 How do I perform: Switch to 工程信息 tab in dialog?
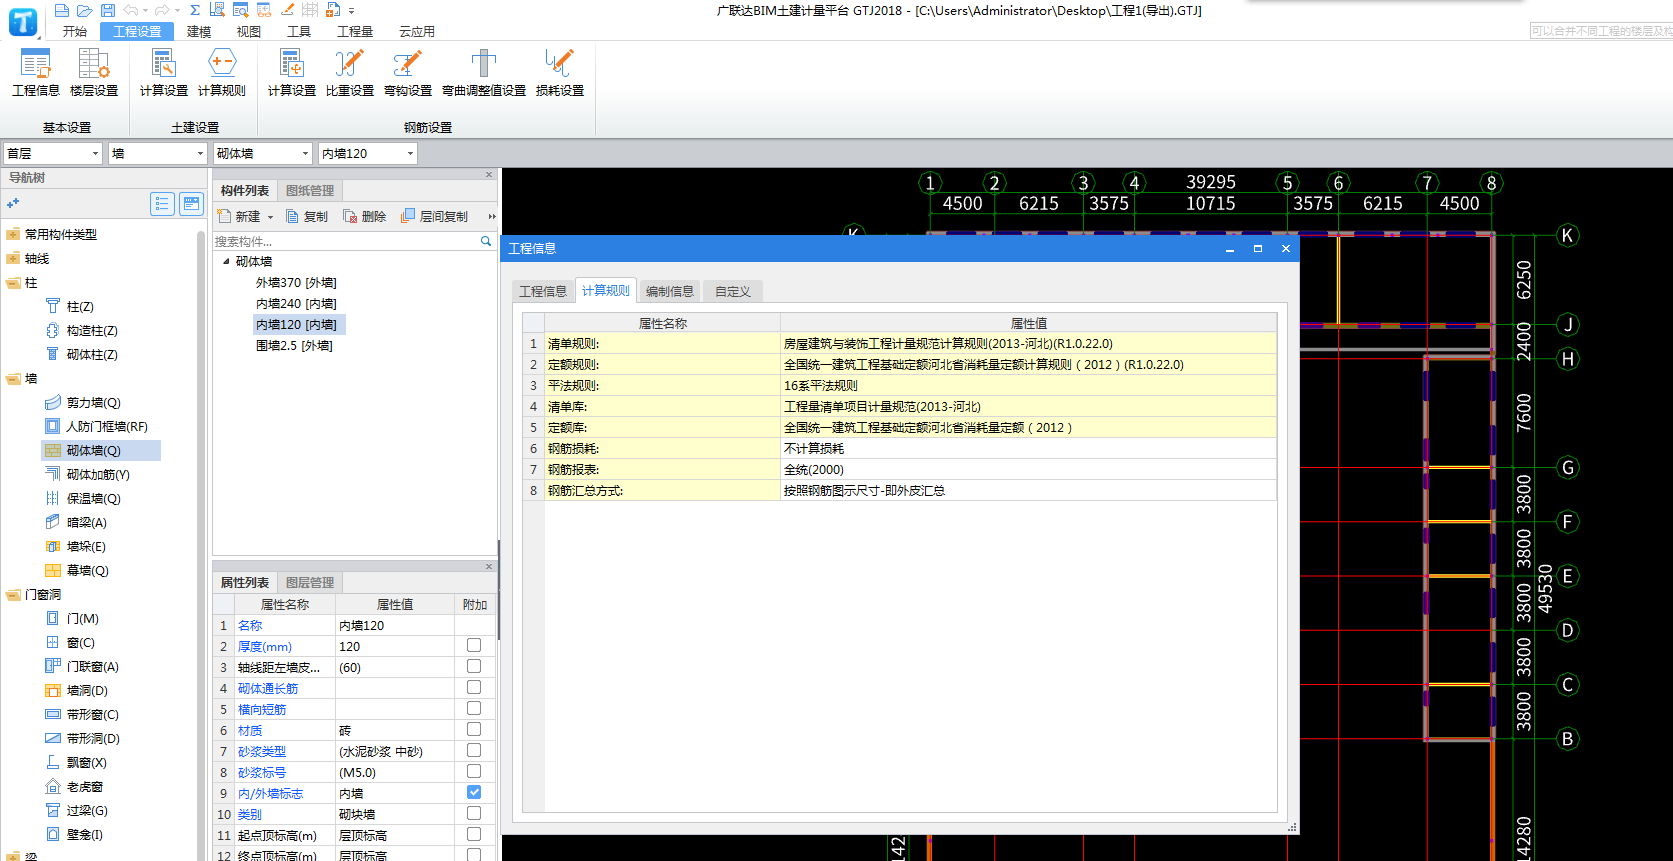pyautogui.click(x=543, y=291)
